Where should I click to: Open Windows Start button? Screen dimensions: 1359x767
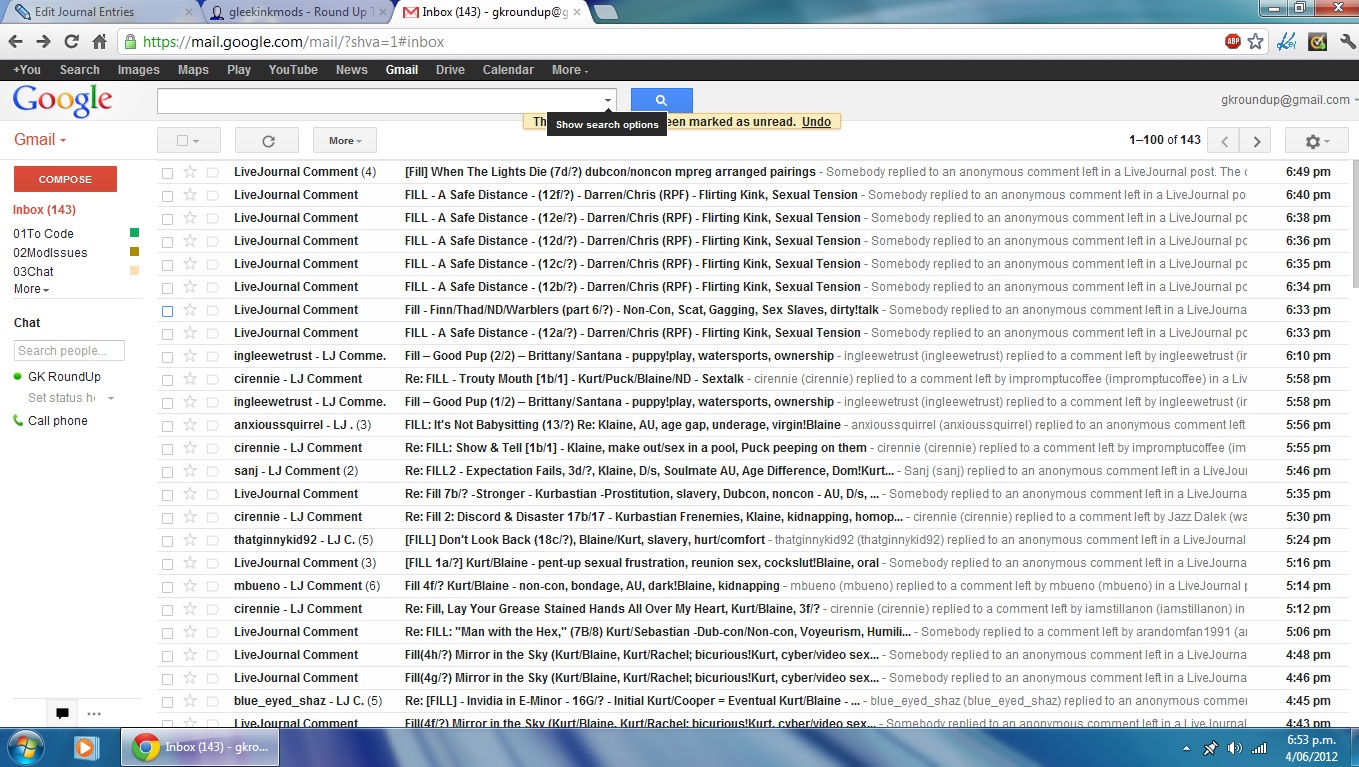pyautogui.click(x=27, y=747)
